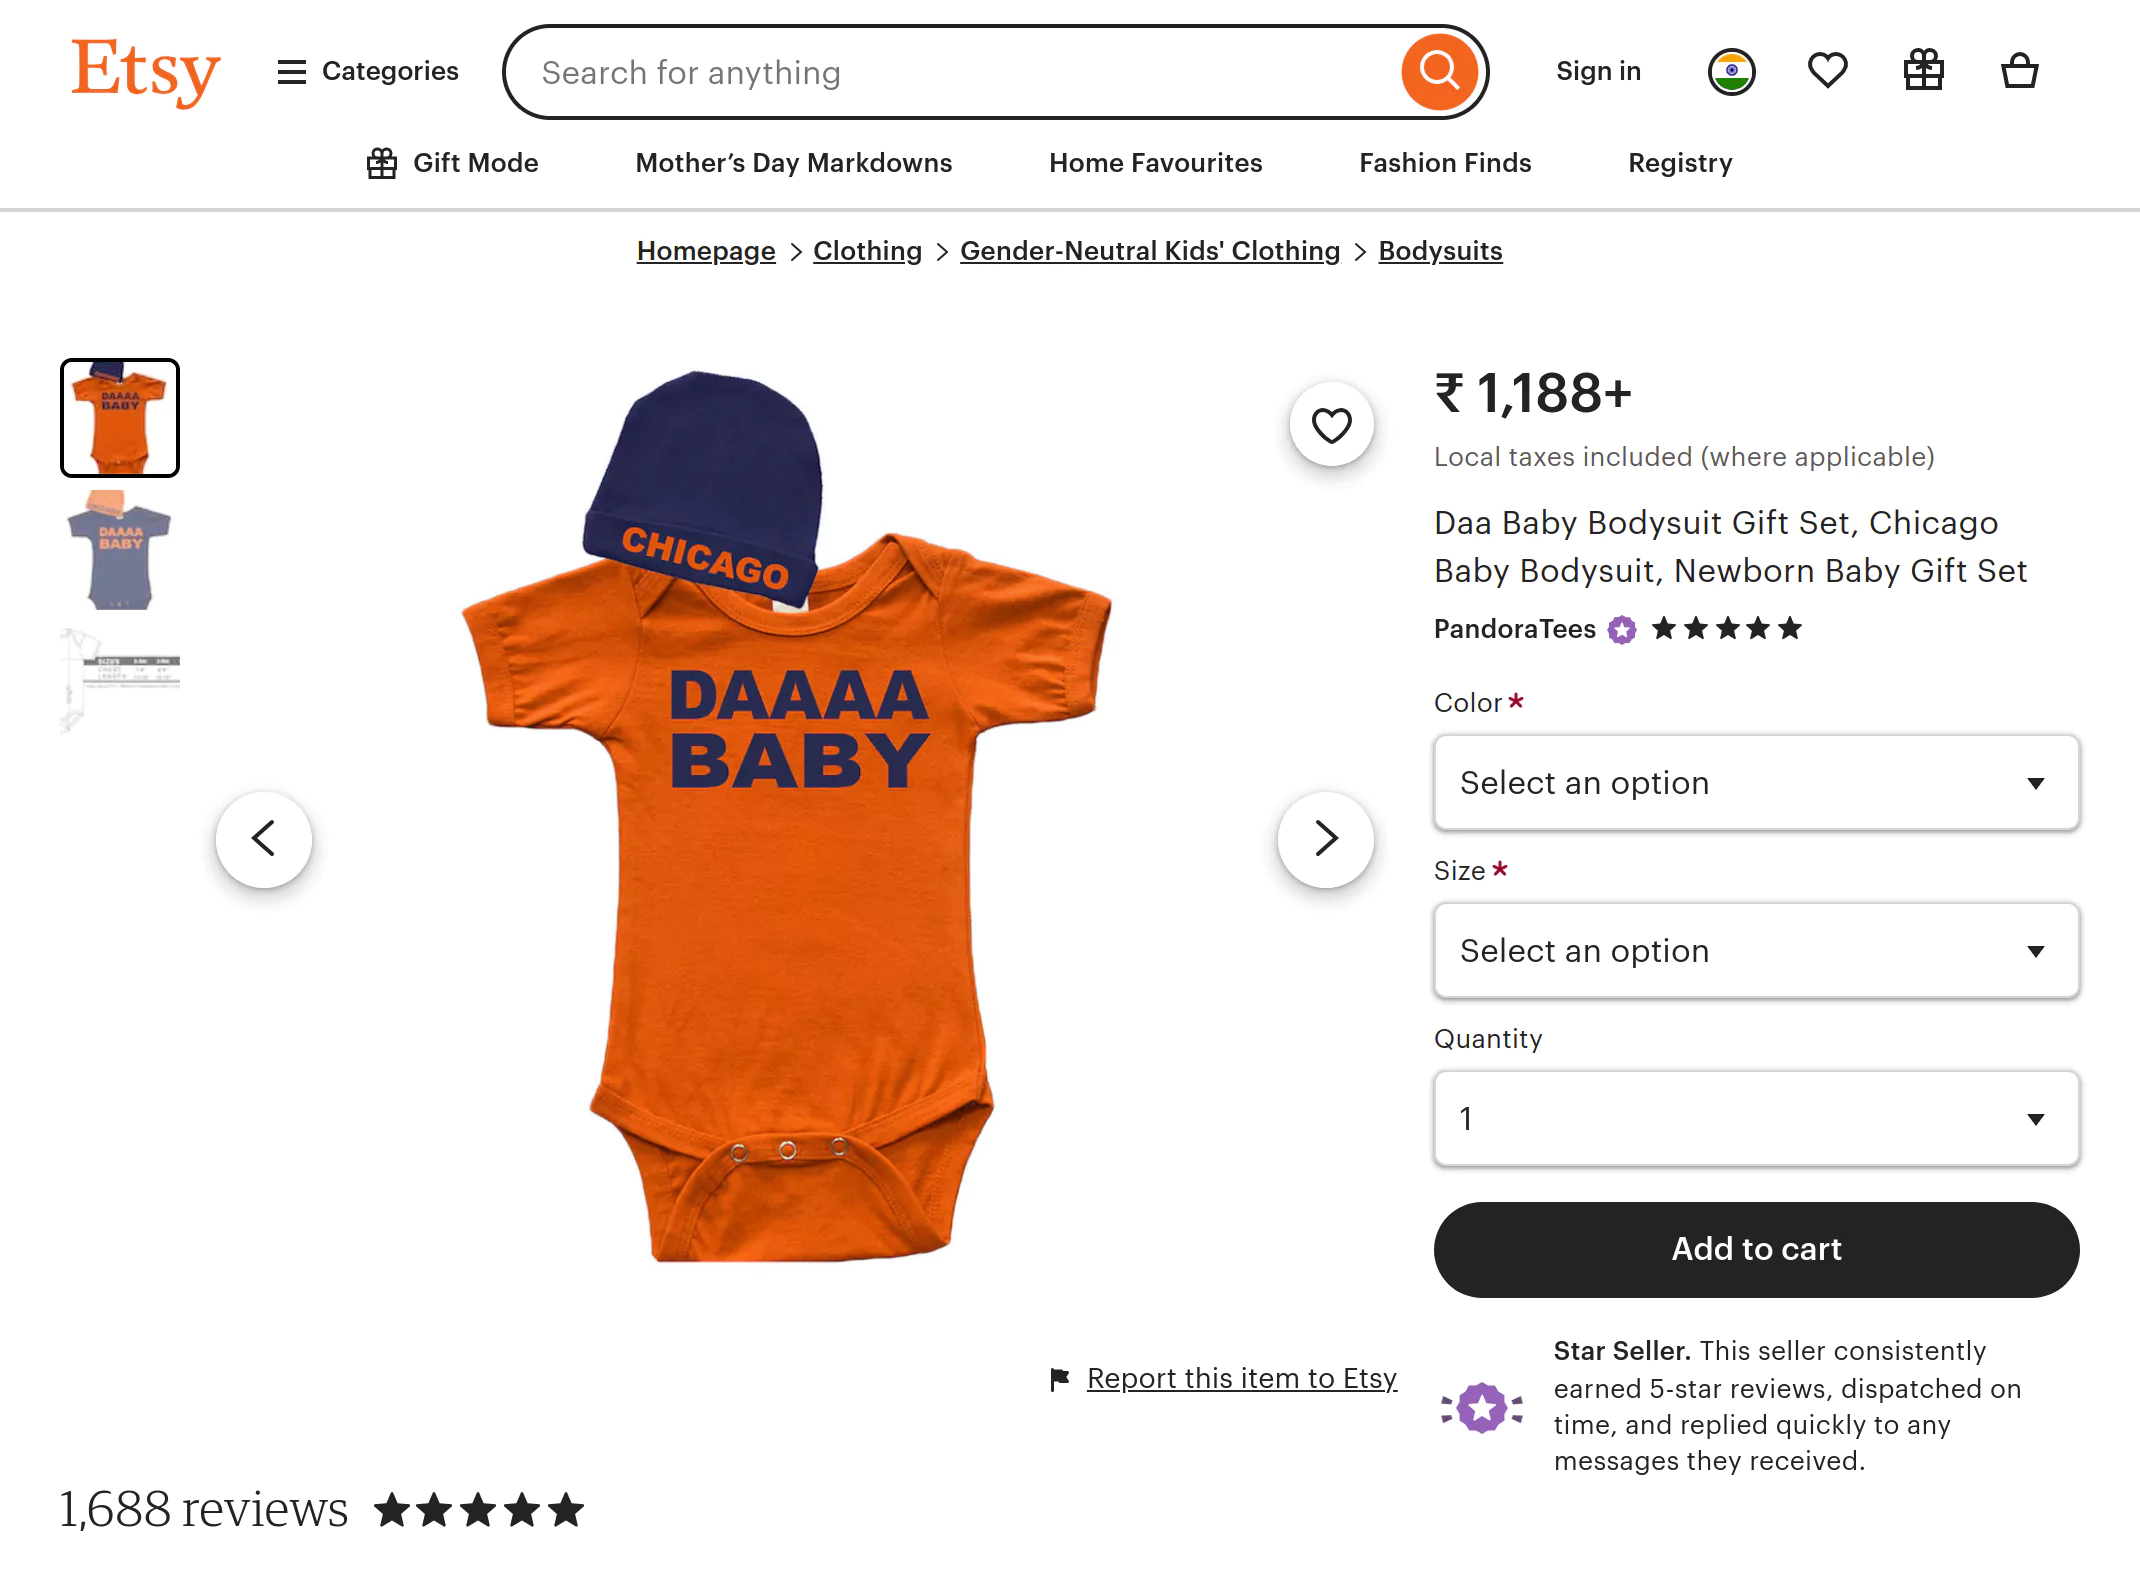Select the blue bodysuit thumbnail
This screenshot has height=1584, width=2140.
120,550
